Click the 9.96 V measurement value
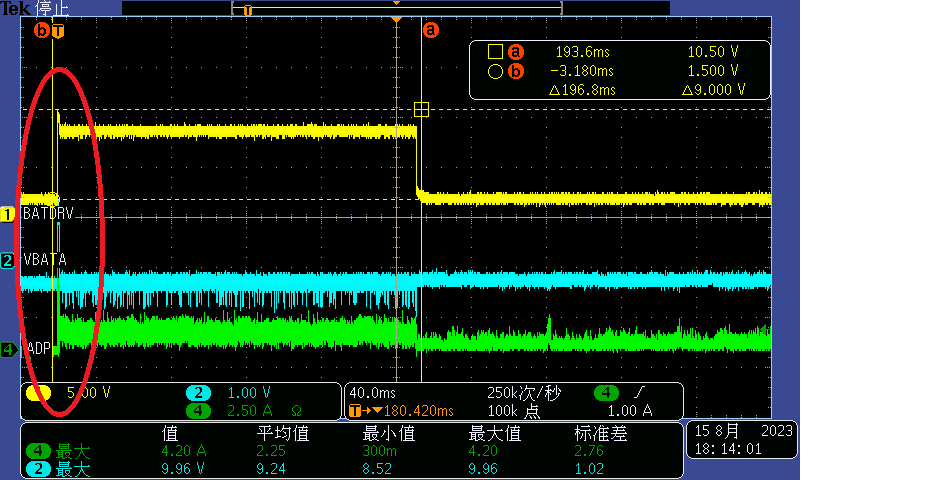 (182, 468)
